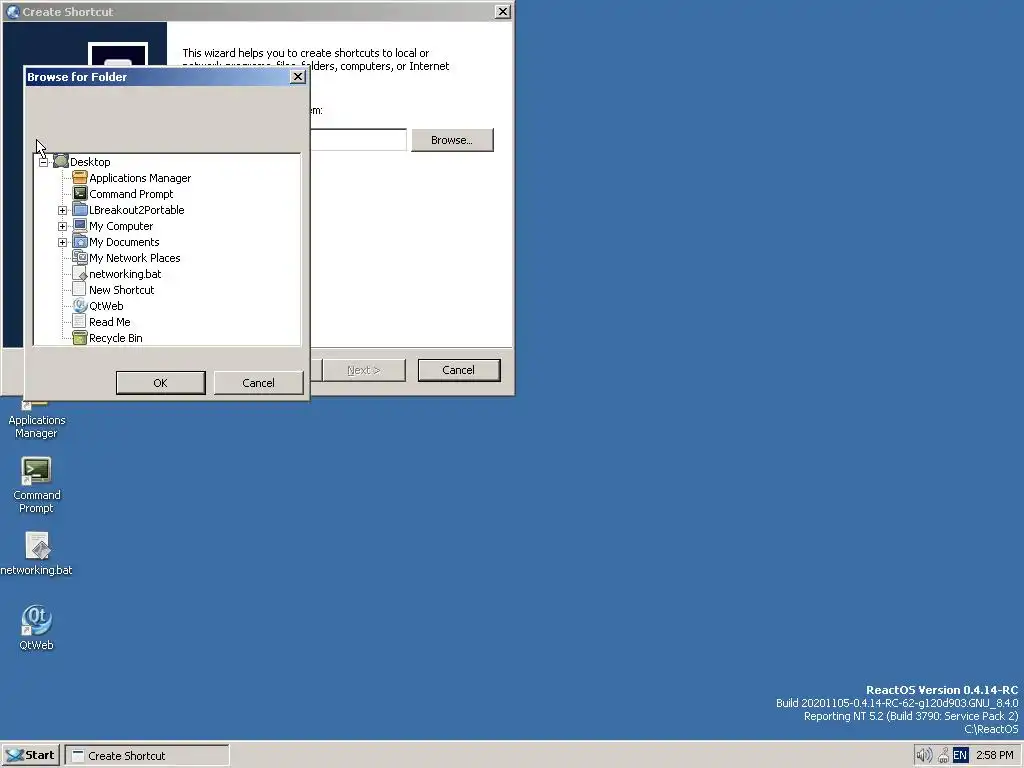Select Command Prompt label in the tree

[131, 194]
